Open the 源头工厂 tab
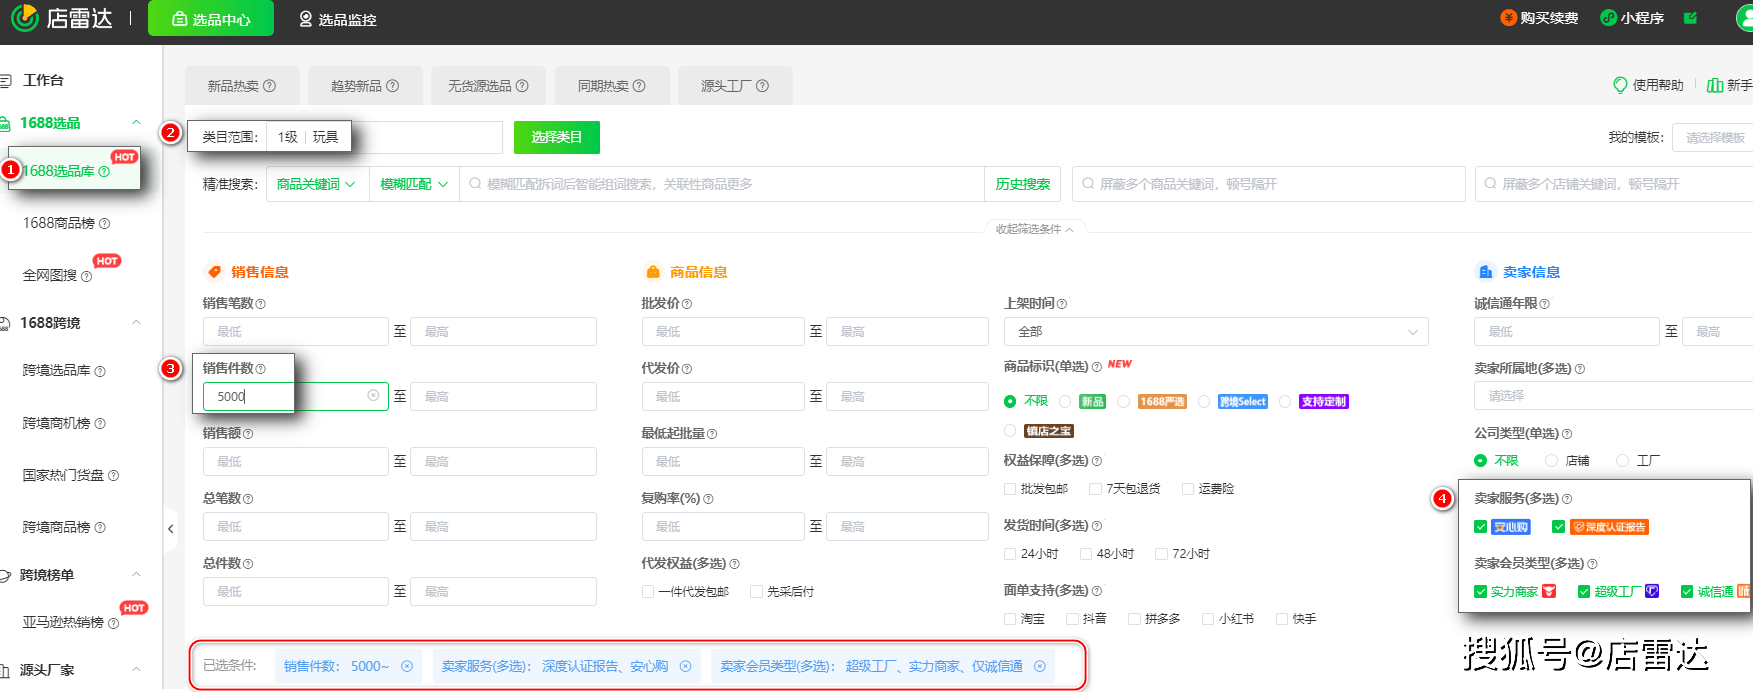 click(x=735, y=86)
